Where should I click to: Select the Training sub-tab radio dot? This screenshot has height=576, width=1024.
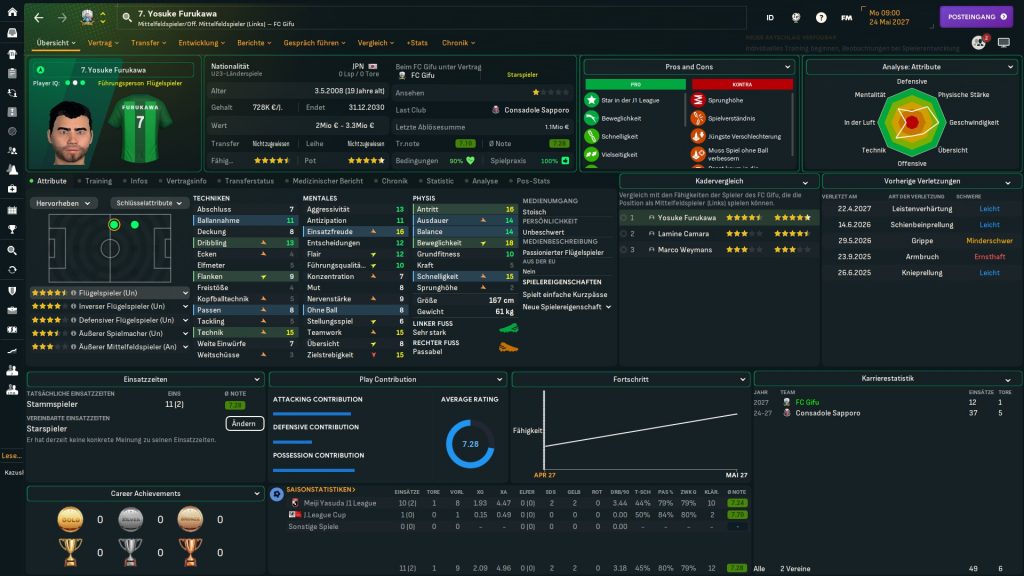[78, 181]
